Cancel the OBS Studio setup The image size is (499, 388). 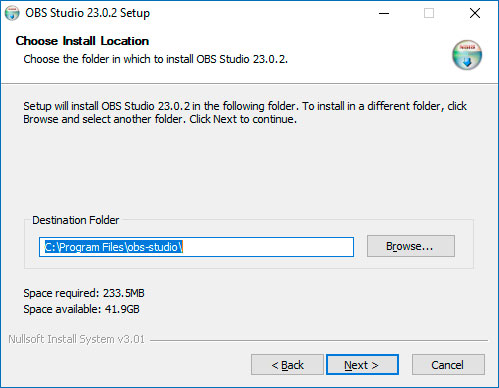(x=448, y=365)
